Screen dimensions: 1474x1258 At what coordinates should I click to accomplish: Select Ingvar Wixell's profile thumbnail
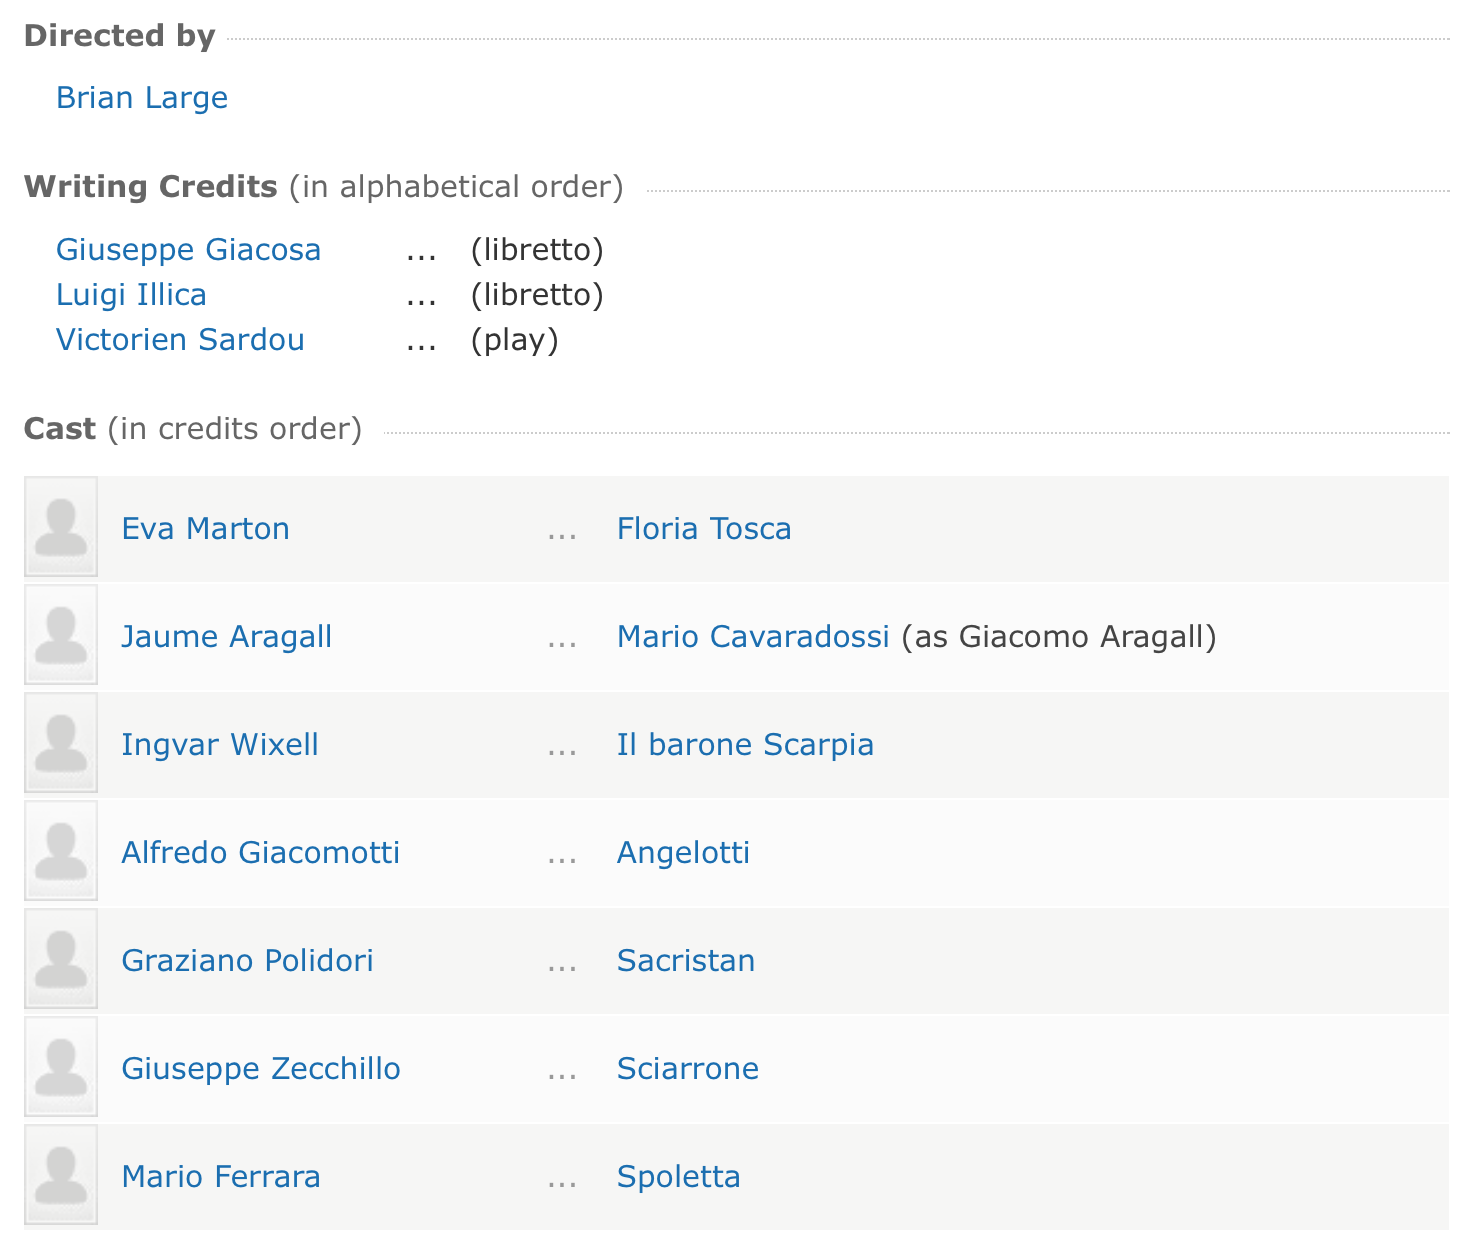click(61, 743)
